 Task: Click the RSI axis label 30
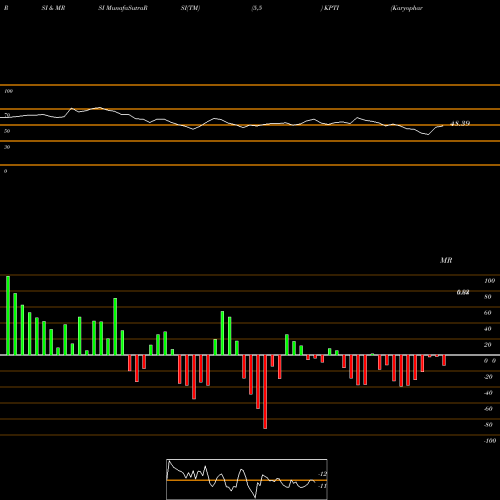7,147
